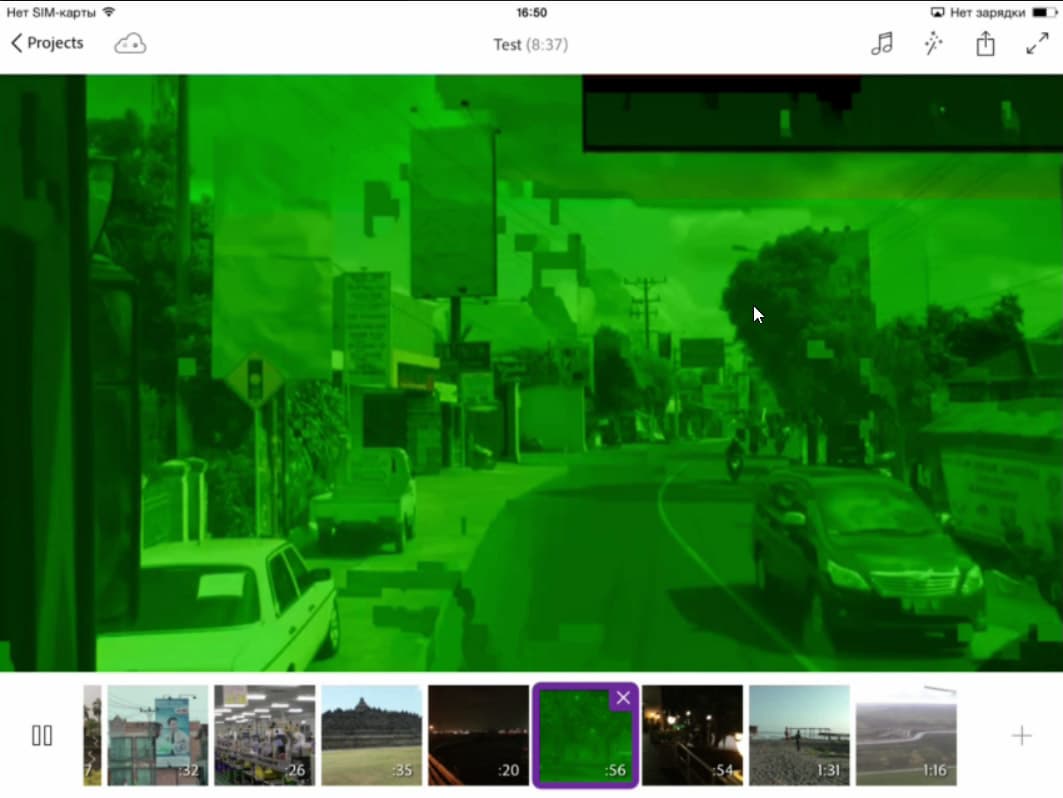Remove selected clip with X button
This screenshot has height=798, width=1063.
pyautogui.click(x=623, y=698)
